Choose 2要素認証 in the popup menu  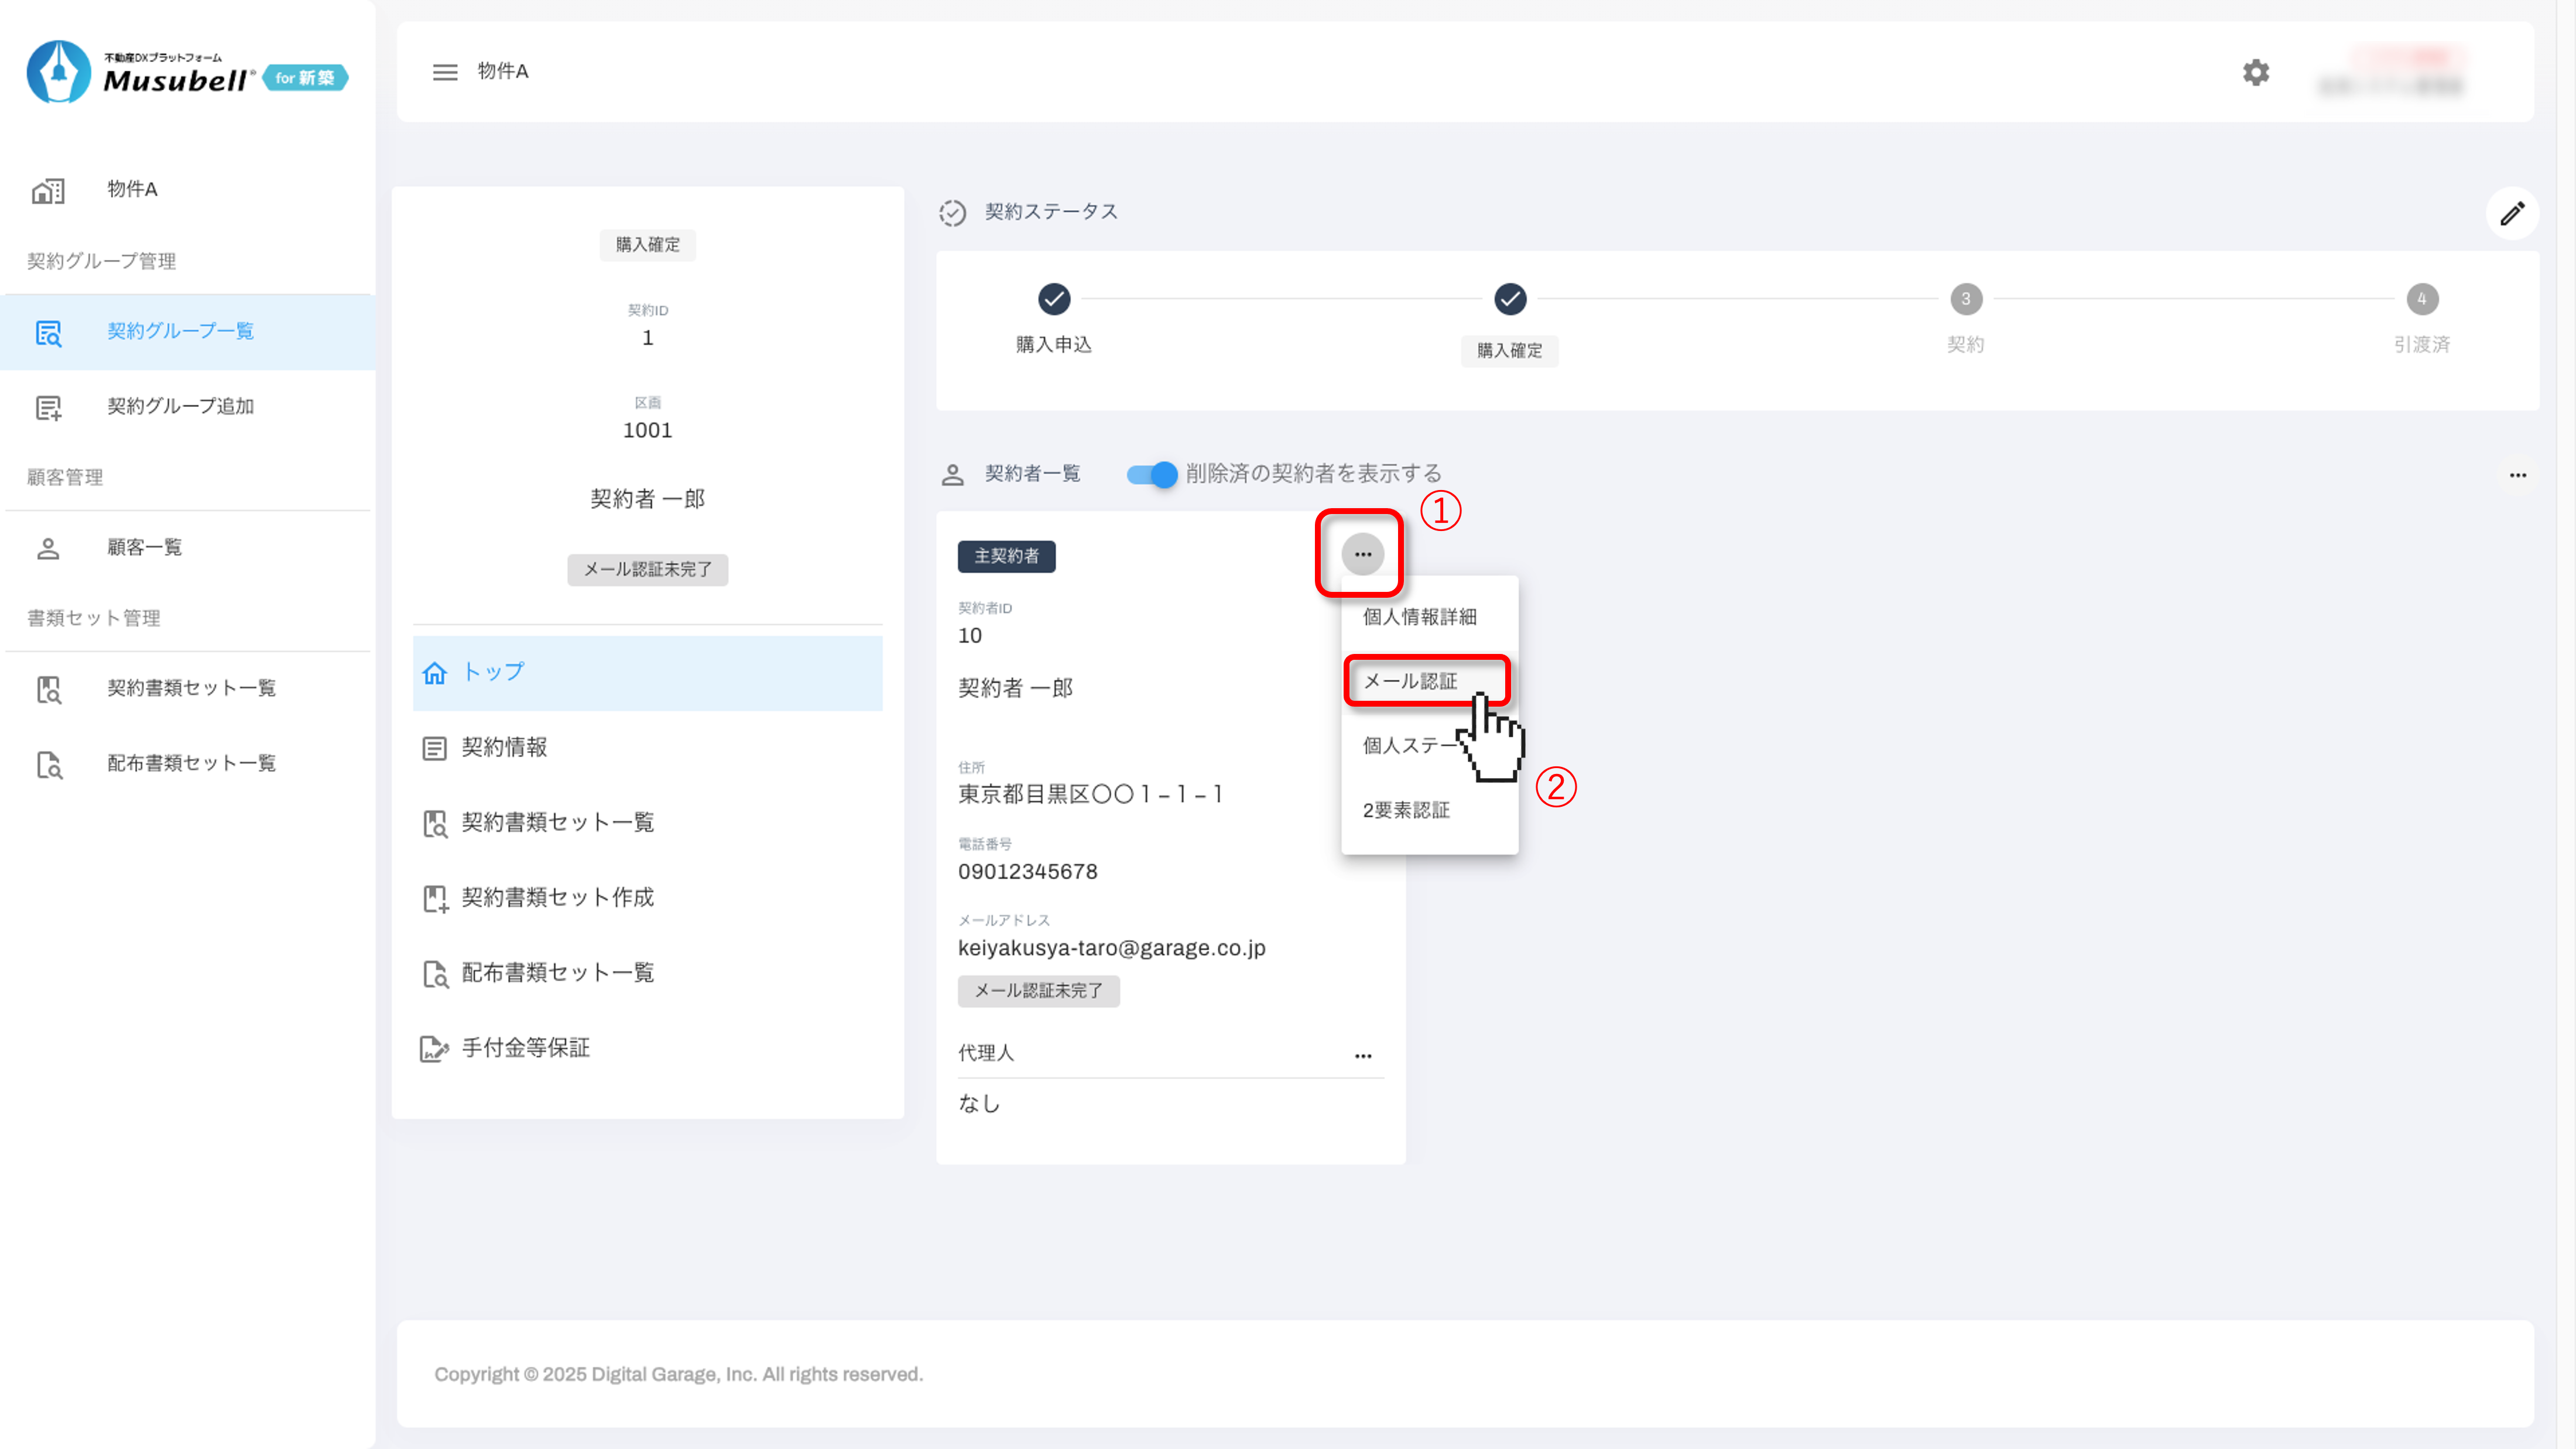tap(1406, 810)
